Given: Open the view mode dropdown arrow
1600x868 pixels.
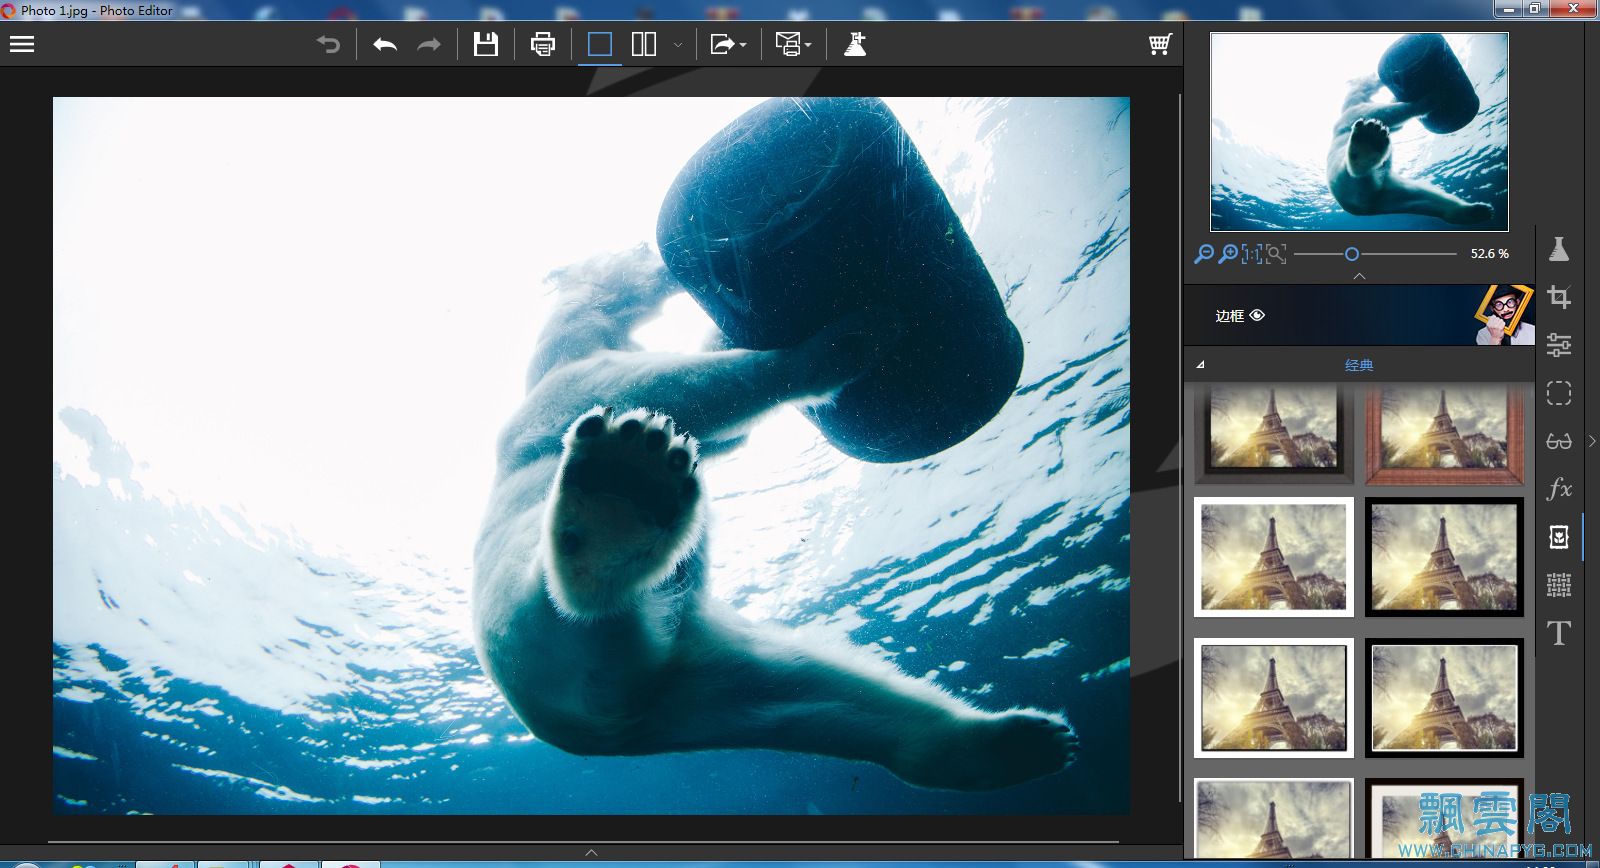Looking at the screenshot, I should click(x=678, y=45).
